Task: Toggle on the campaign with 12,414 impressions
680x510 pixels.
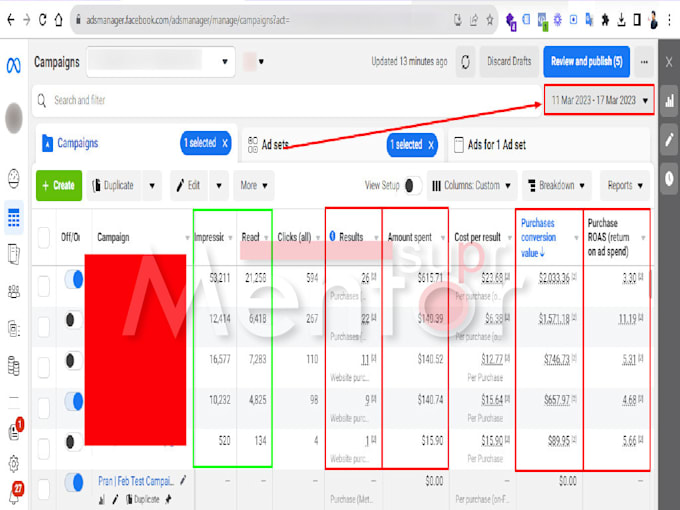Action: [74, 320]
